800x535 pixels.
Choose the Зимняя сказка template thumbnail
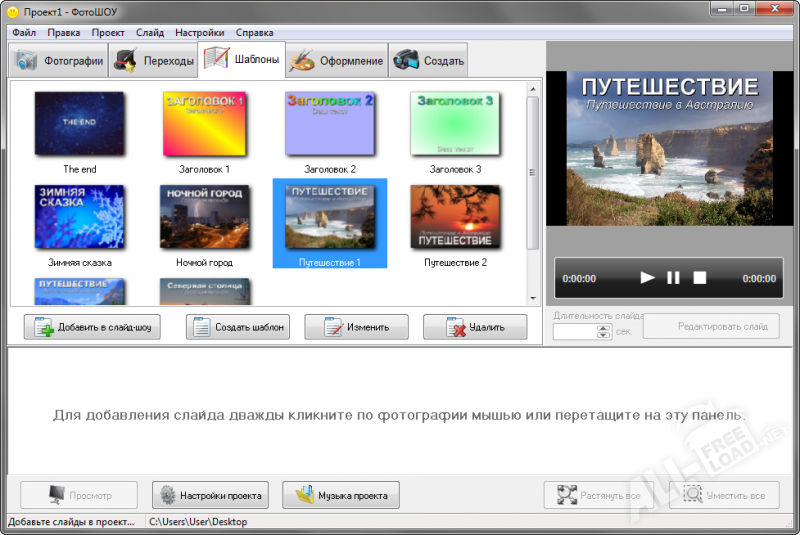click(80, 217)
